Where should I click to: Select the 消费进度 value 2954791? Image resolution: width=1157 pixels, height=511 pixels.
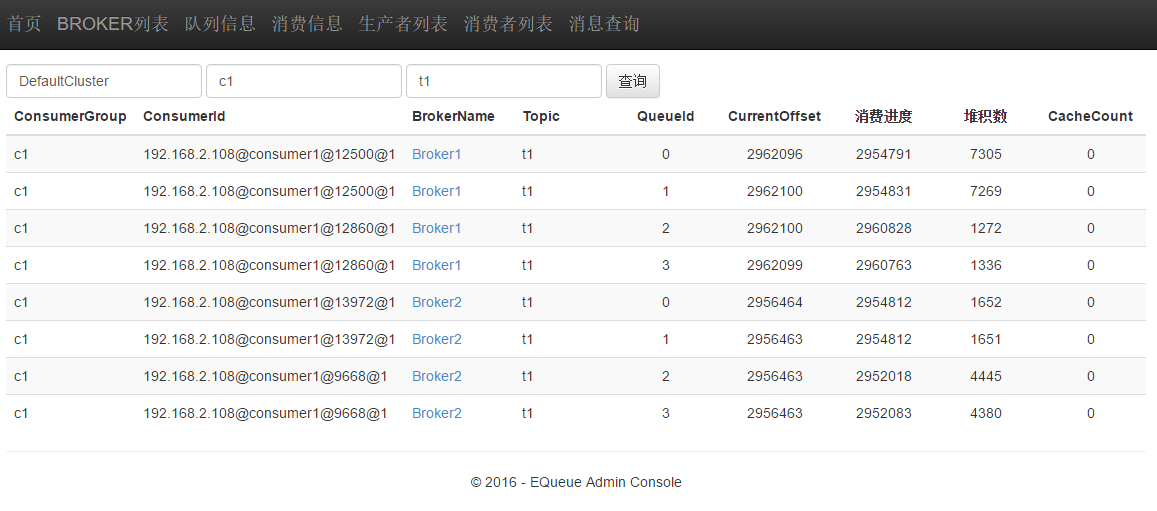pyautogui.click(x=884, y=154)
